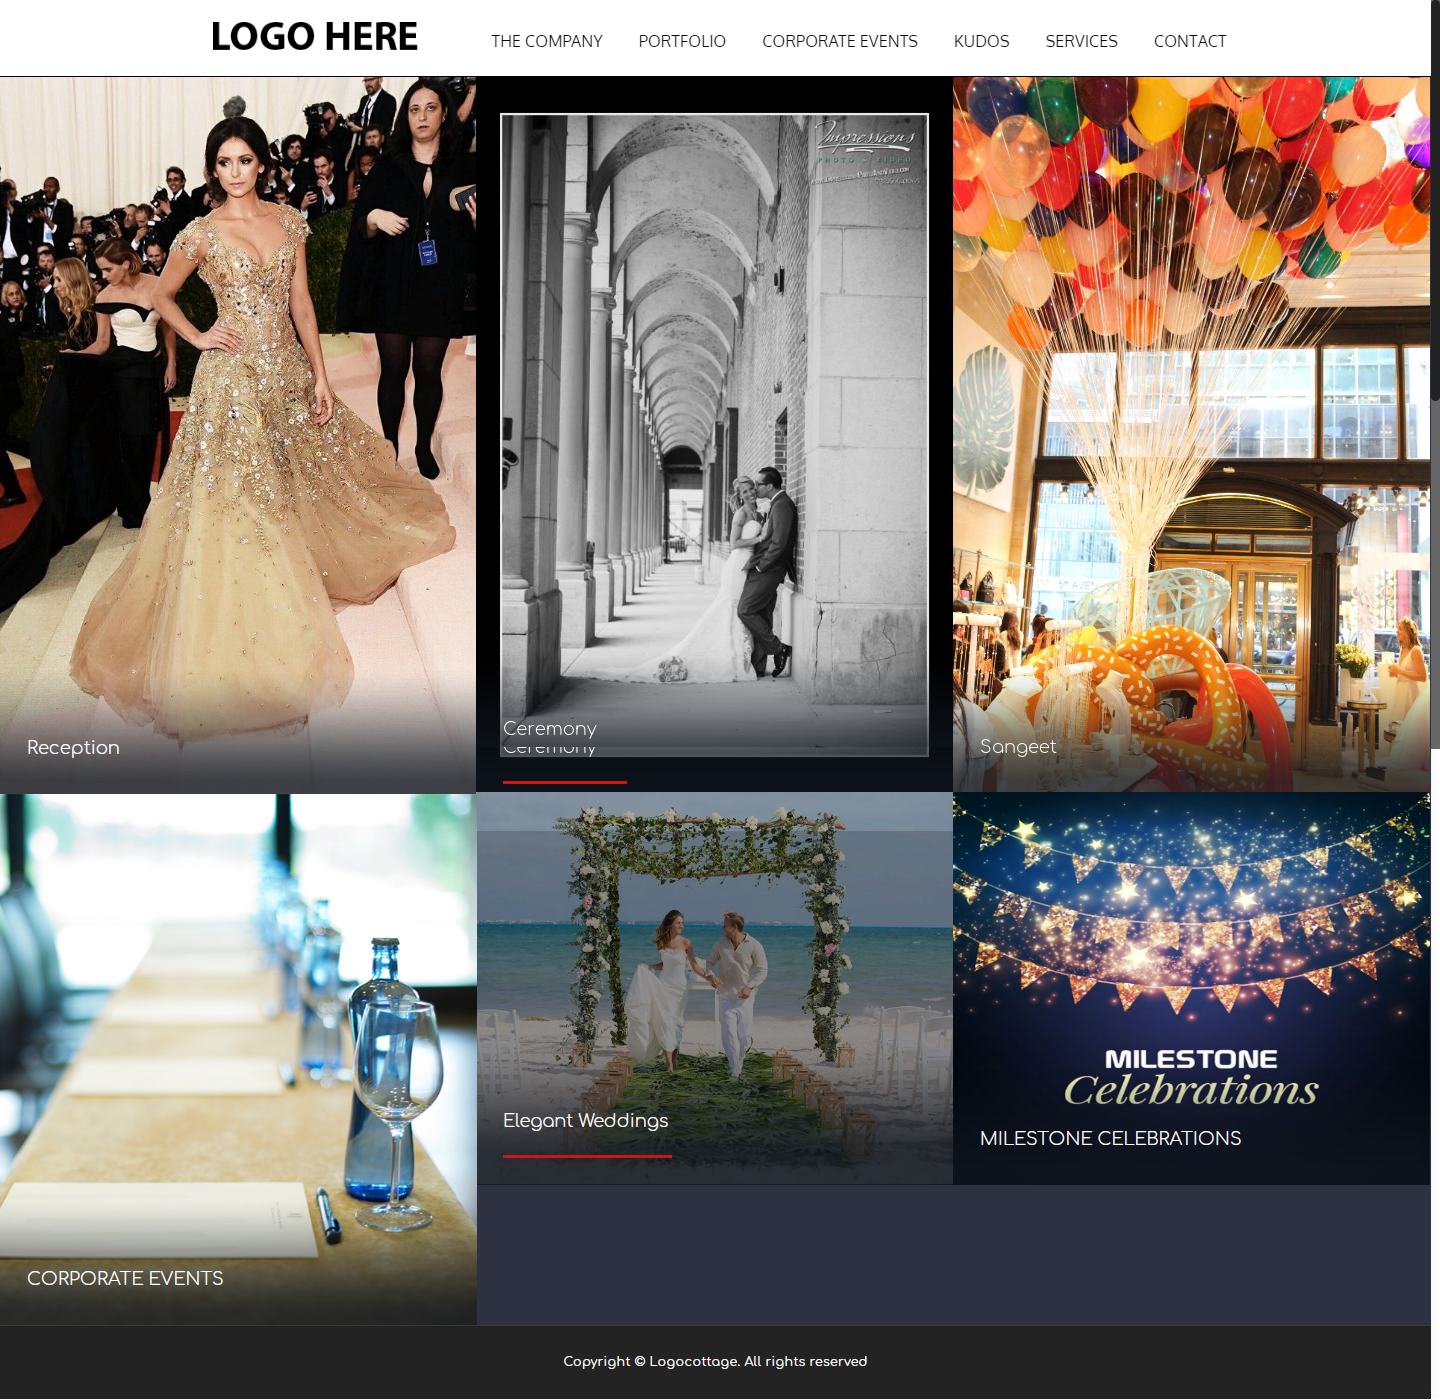1440x1400 pixels.
Task: Click the CORPORATE EVENTS tile caption
Action: (125, 1278)
